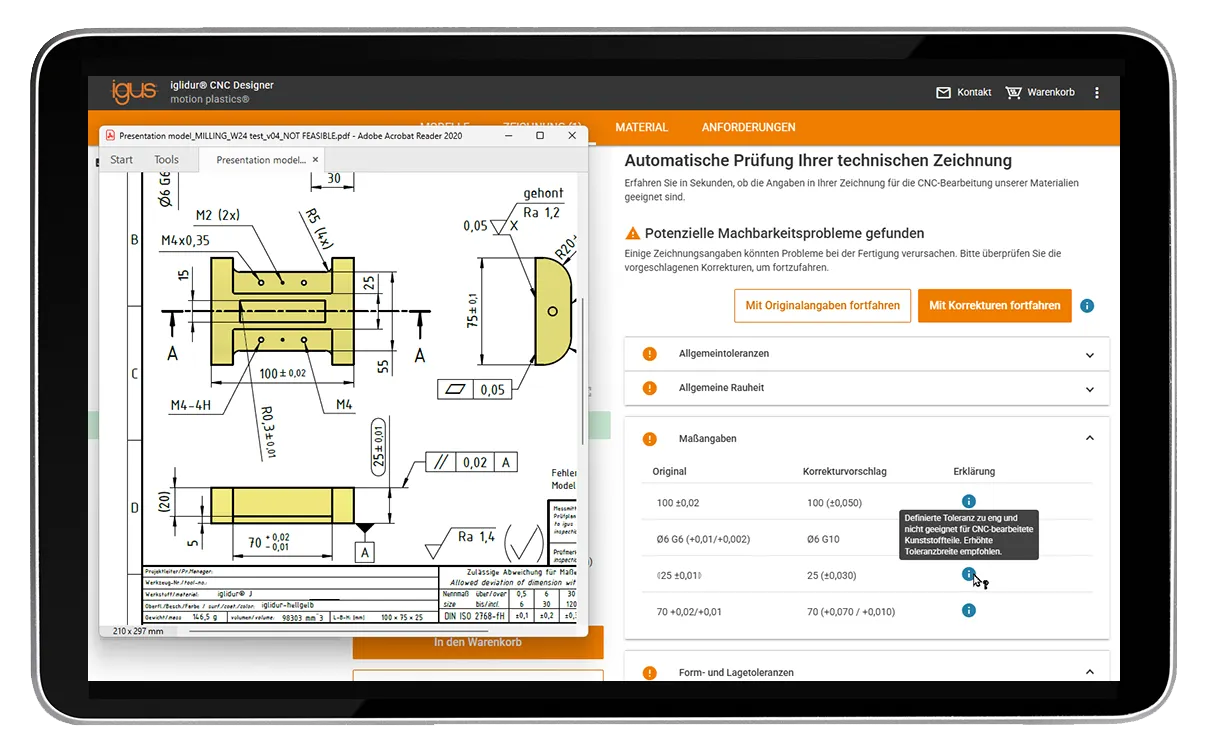Expand the Allgemeine Rauheit section
This screenshot has height=756, width=1208.
(1089, 388)
